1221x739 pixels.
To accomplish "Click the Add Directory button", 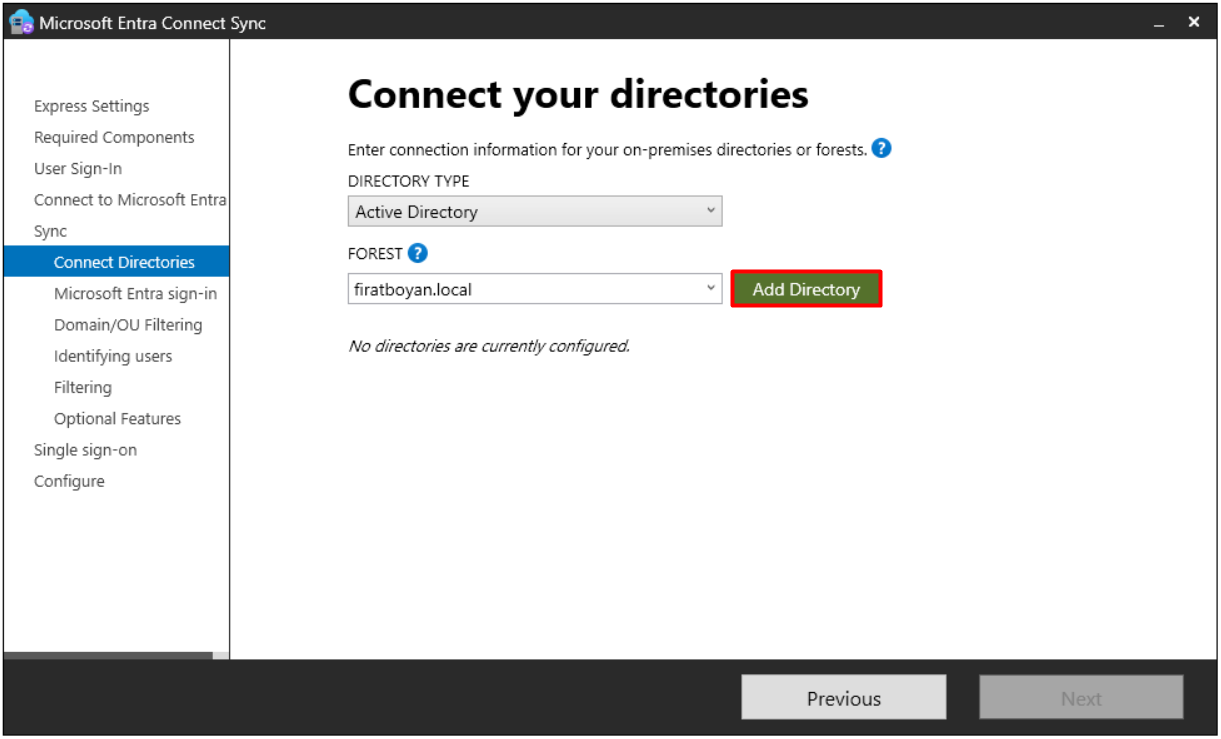I will click(x=806, y=289).
